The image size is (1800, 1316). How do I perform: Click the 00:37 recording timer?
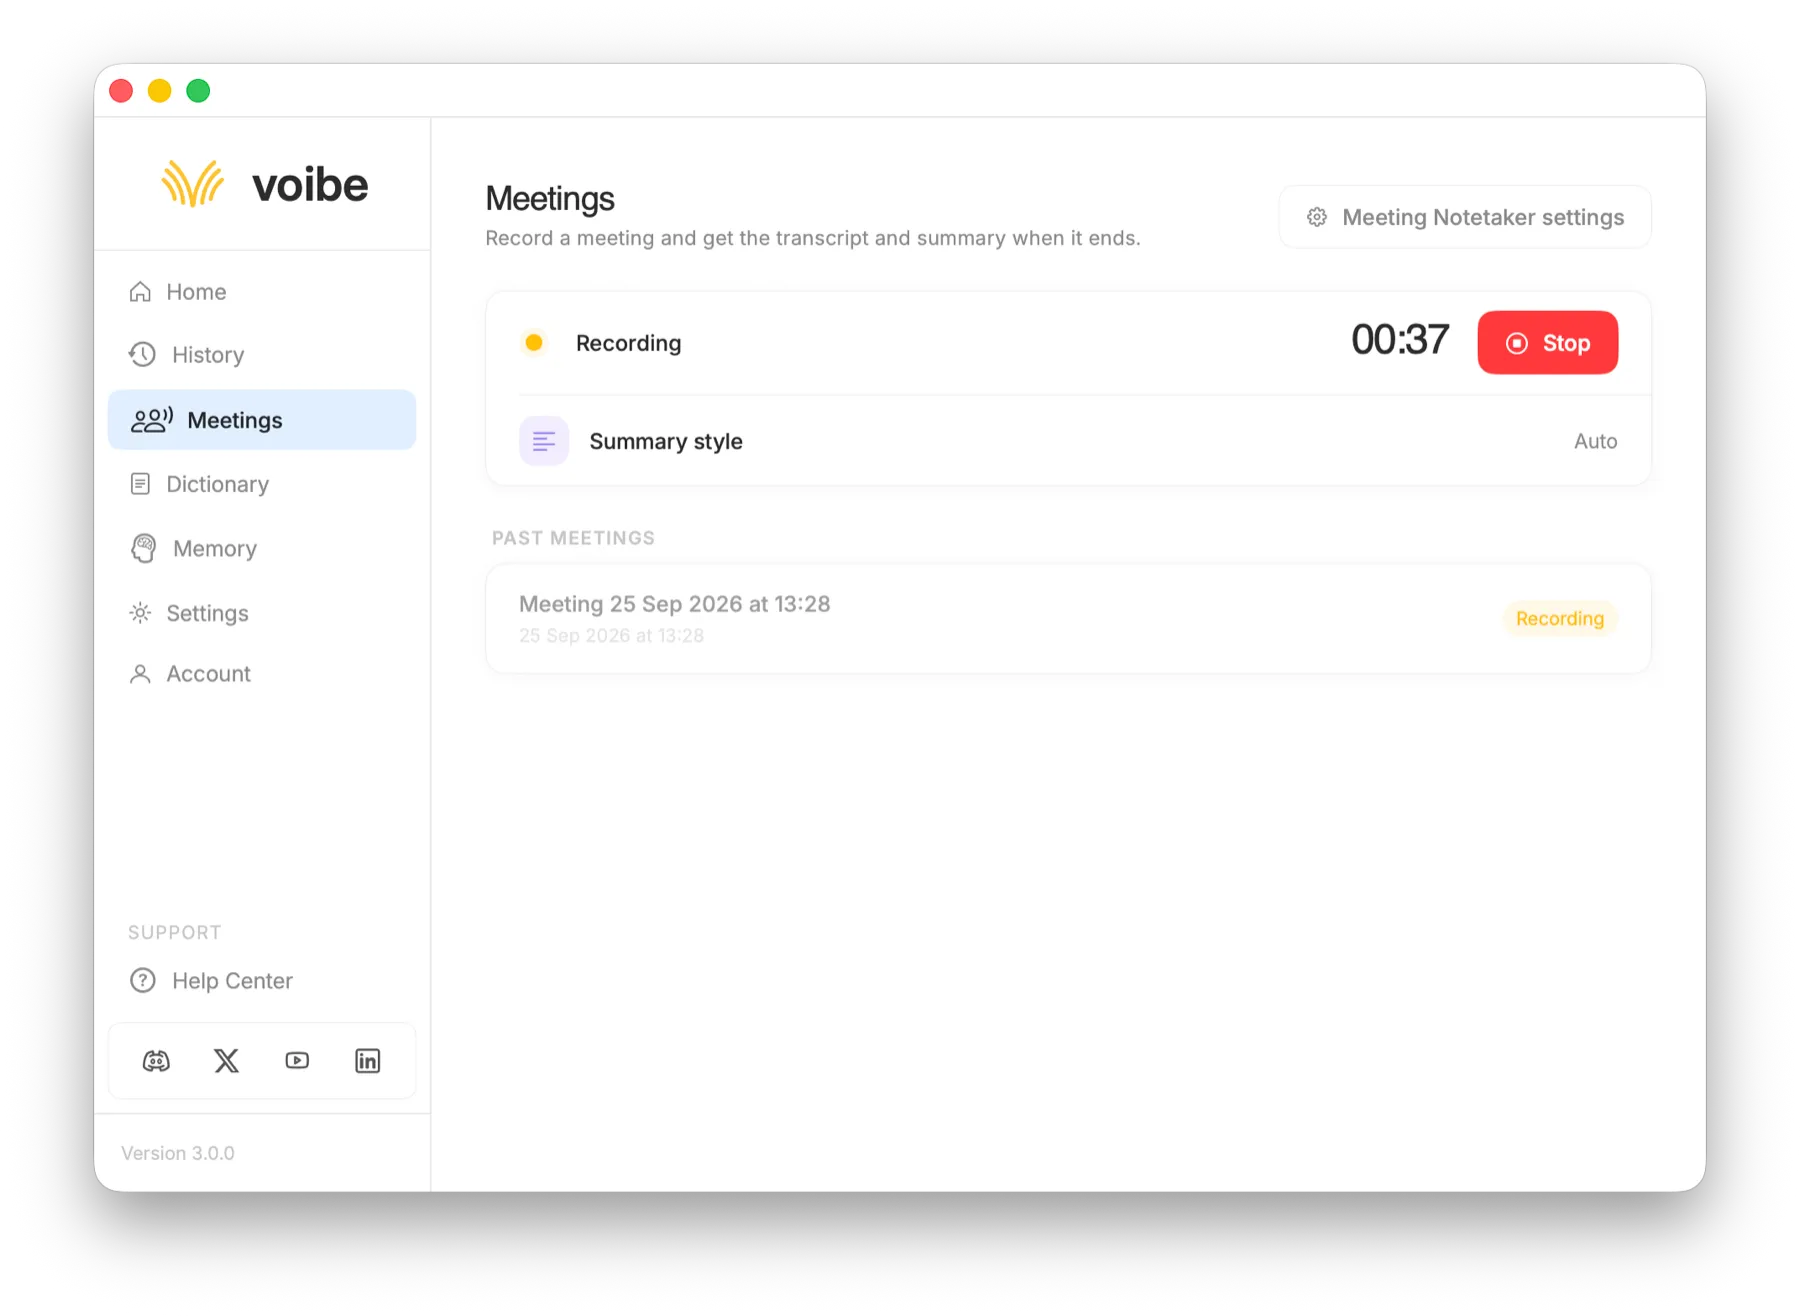coord(1399,340)
